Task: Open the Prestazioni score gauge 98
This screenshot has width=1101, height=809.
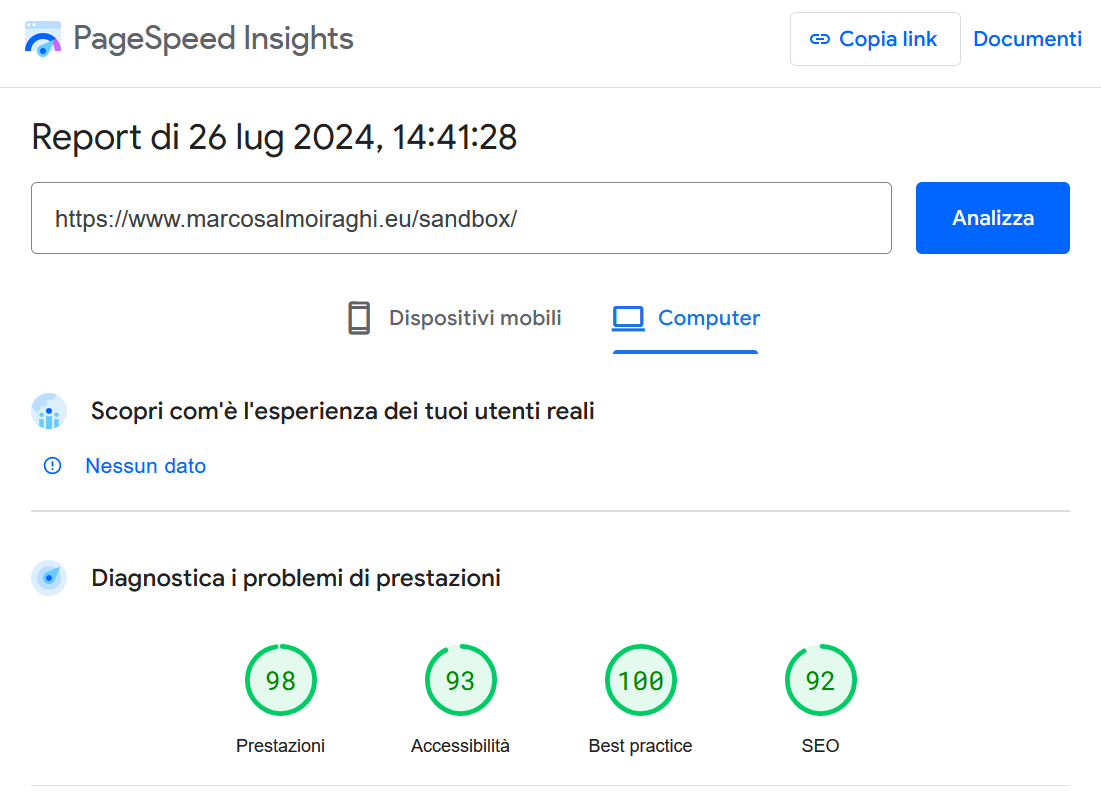Action: (x=281, y=680)
